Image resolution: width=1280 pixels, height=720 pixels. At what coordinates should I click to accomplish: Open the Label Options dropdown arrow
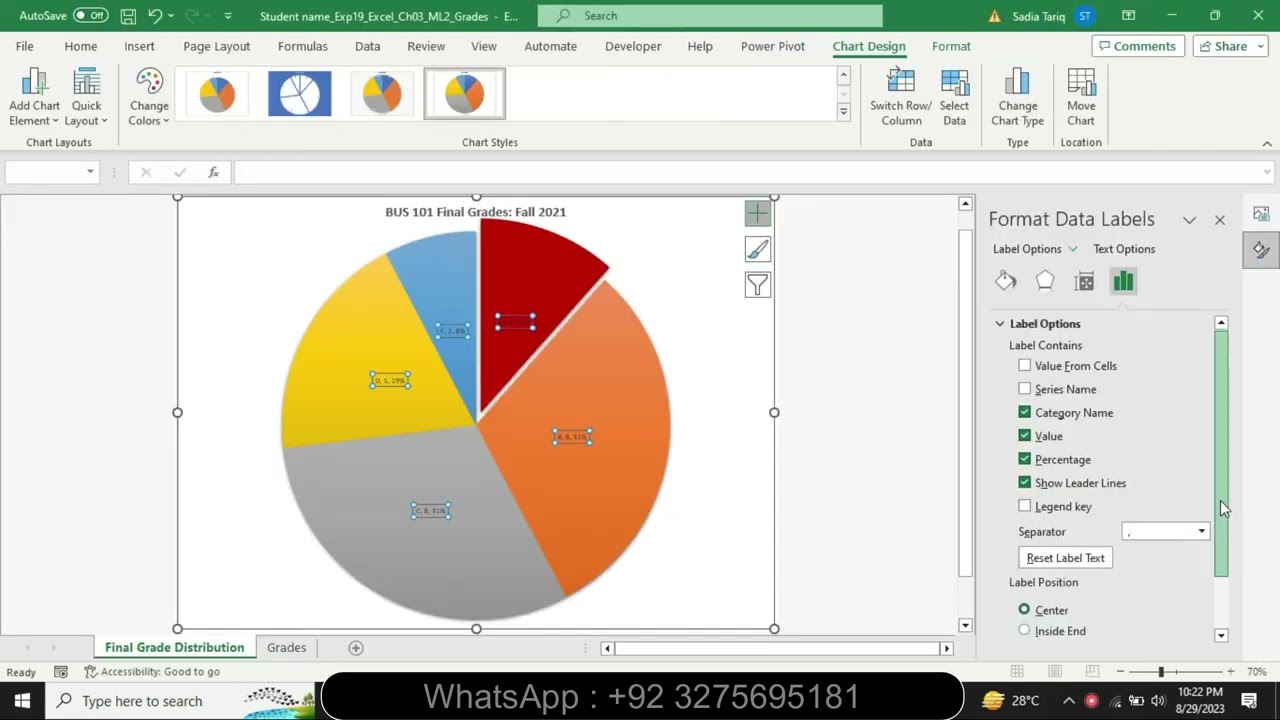(1073, 249)
